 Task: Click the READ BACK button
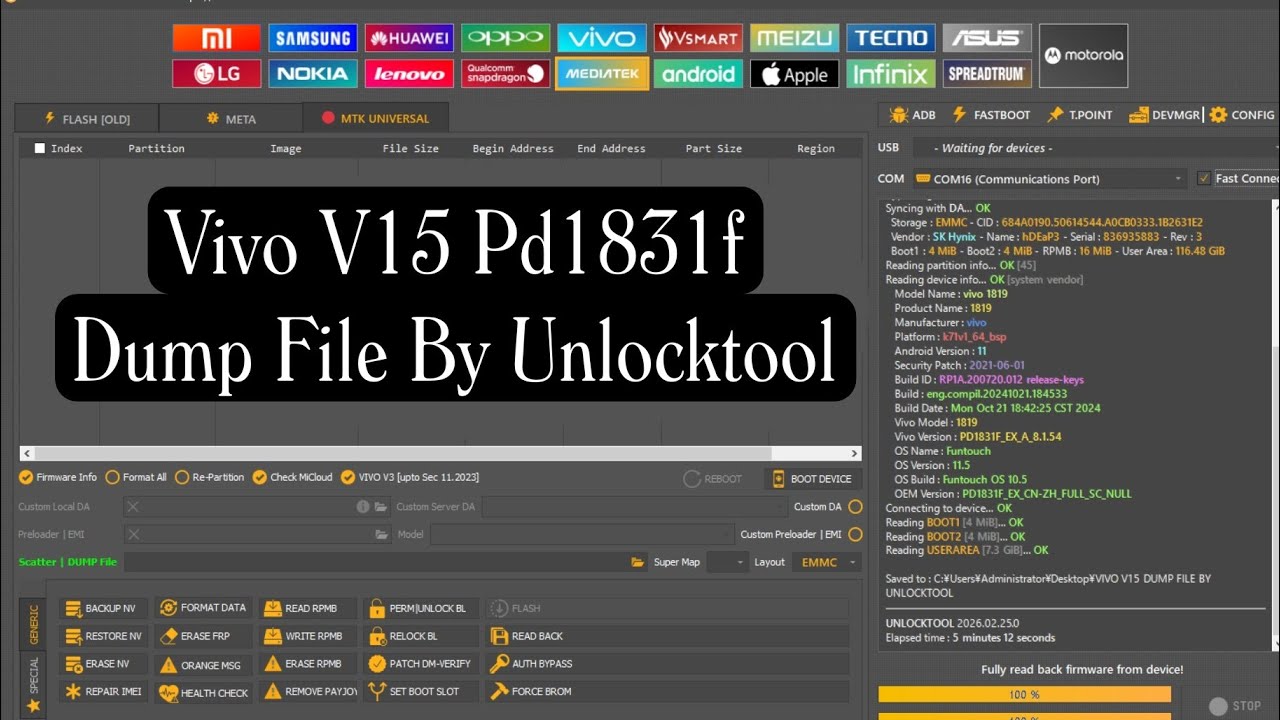(x=667, y=636)
